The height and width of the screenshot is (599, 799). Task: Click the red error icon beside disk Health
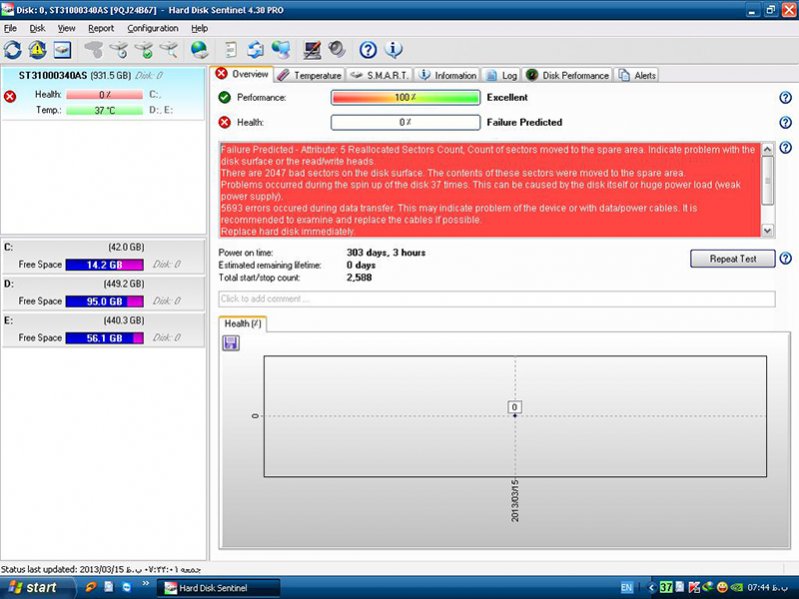[10, 96]
